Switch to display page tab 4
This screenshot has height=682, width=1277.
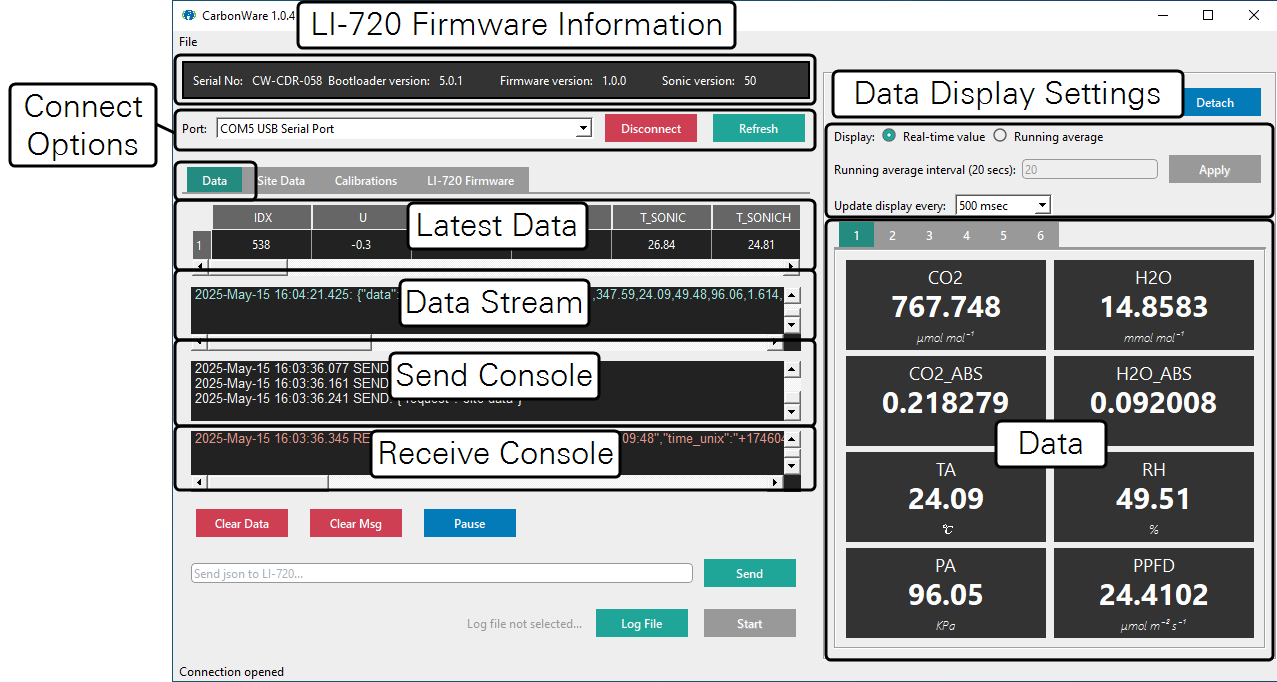[x=966, y=236]
